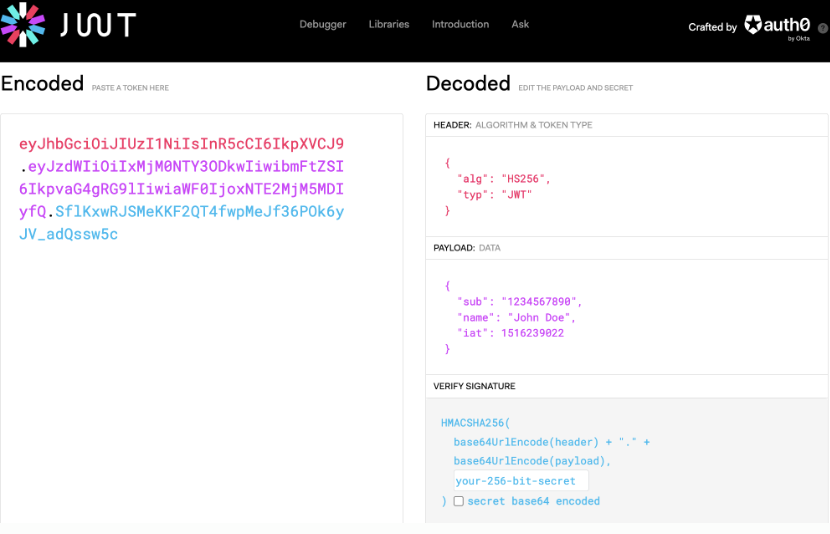Viewport: 830px width, 534px height.
Task: Open the Introduction nav item
Action: click(x=460, y=24)
